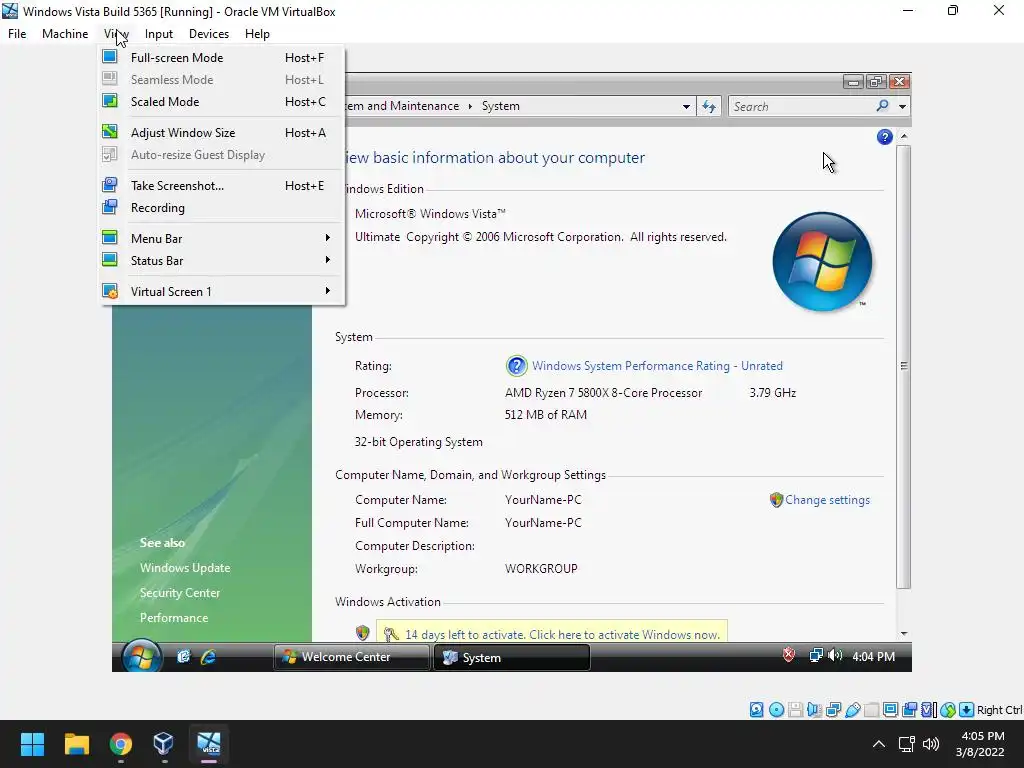1024x768 pixels.
Task: Click the blue help question mark in System window
Action: click(884, 136)
